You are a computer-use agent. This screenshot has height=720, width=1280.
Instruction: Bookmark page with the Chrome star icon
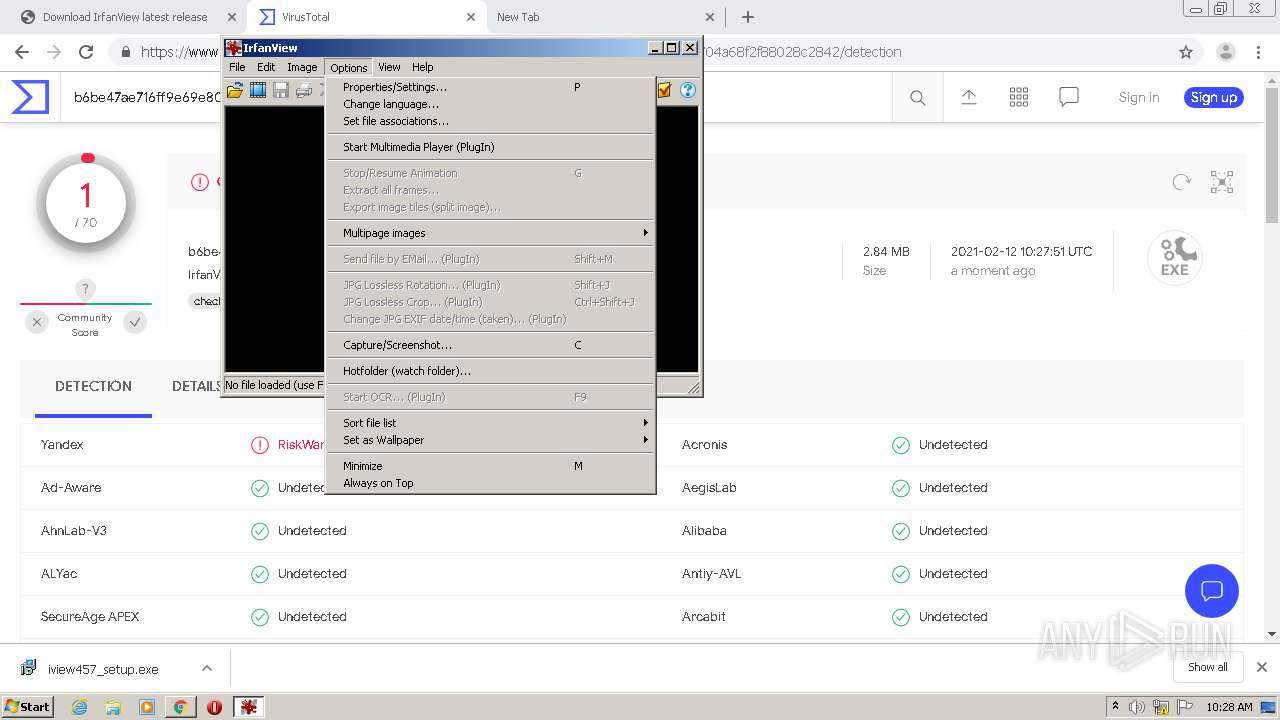click(1186, 52)
